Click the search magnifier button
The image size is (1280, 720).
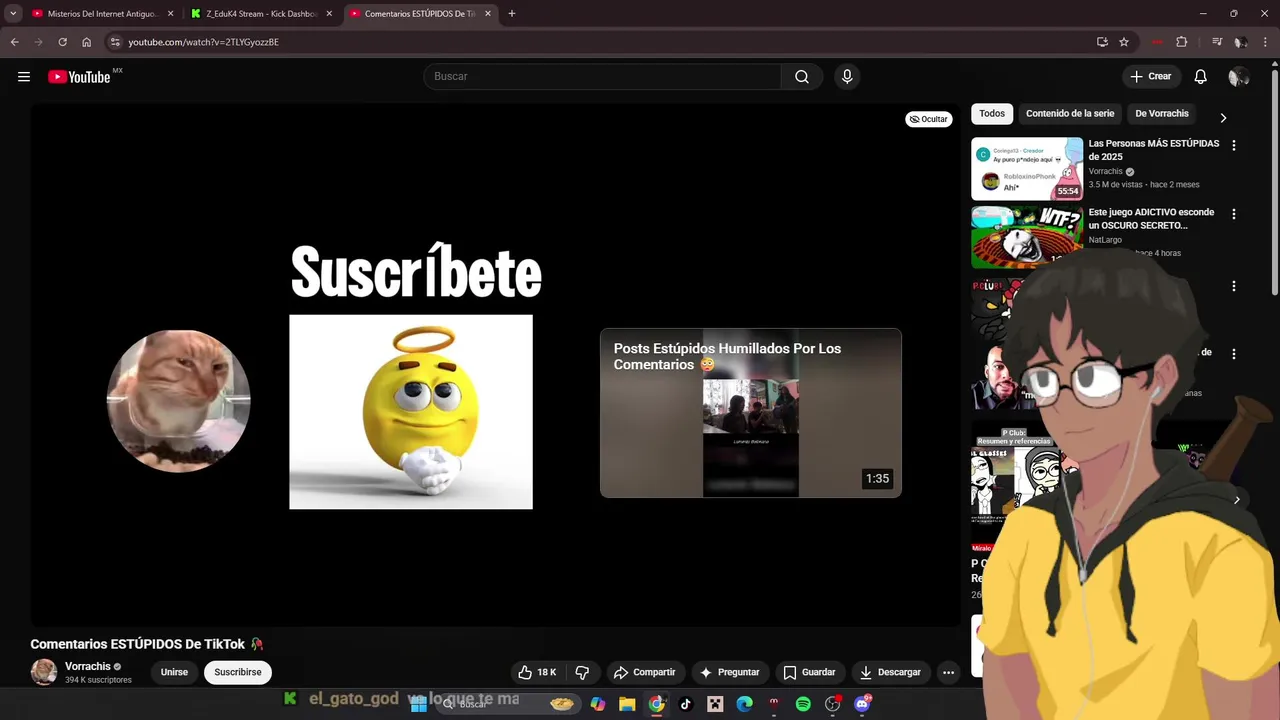[x=802, y=77]
